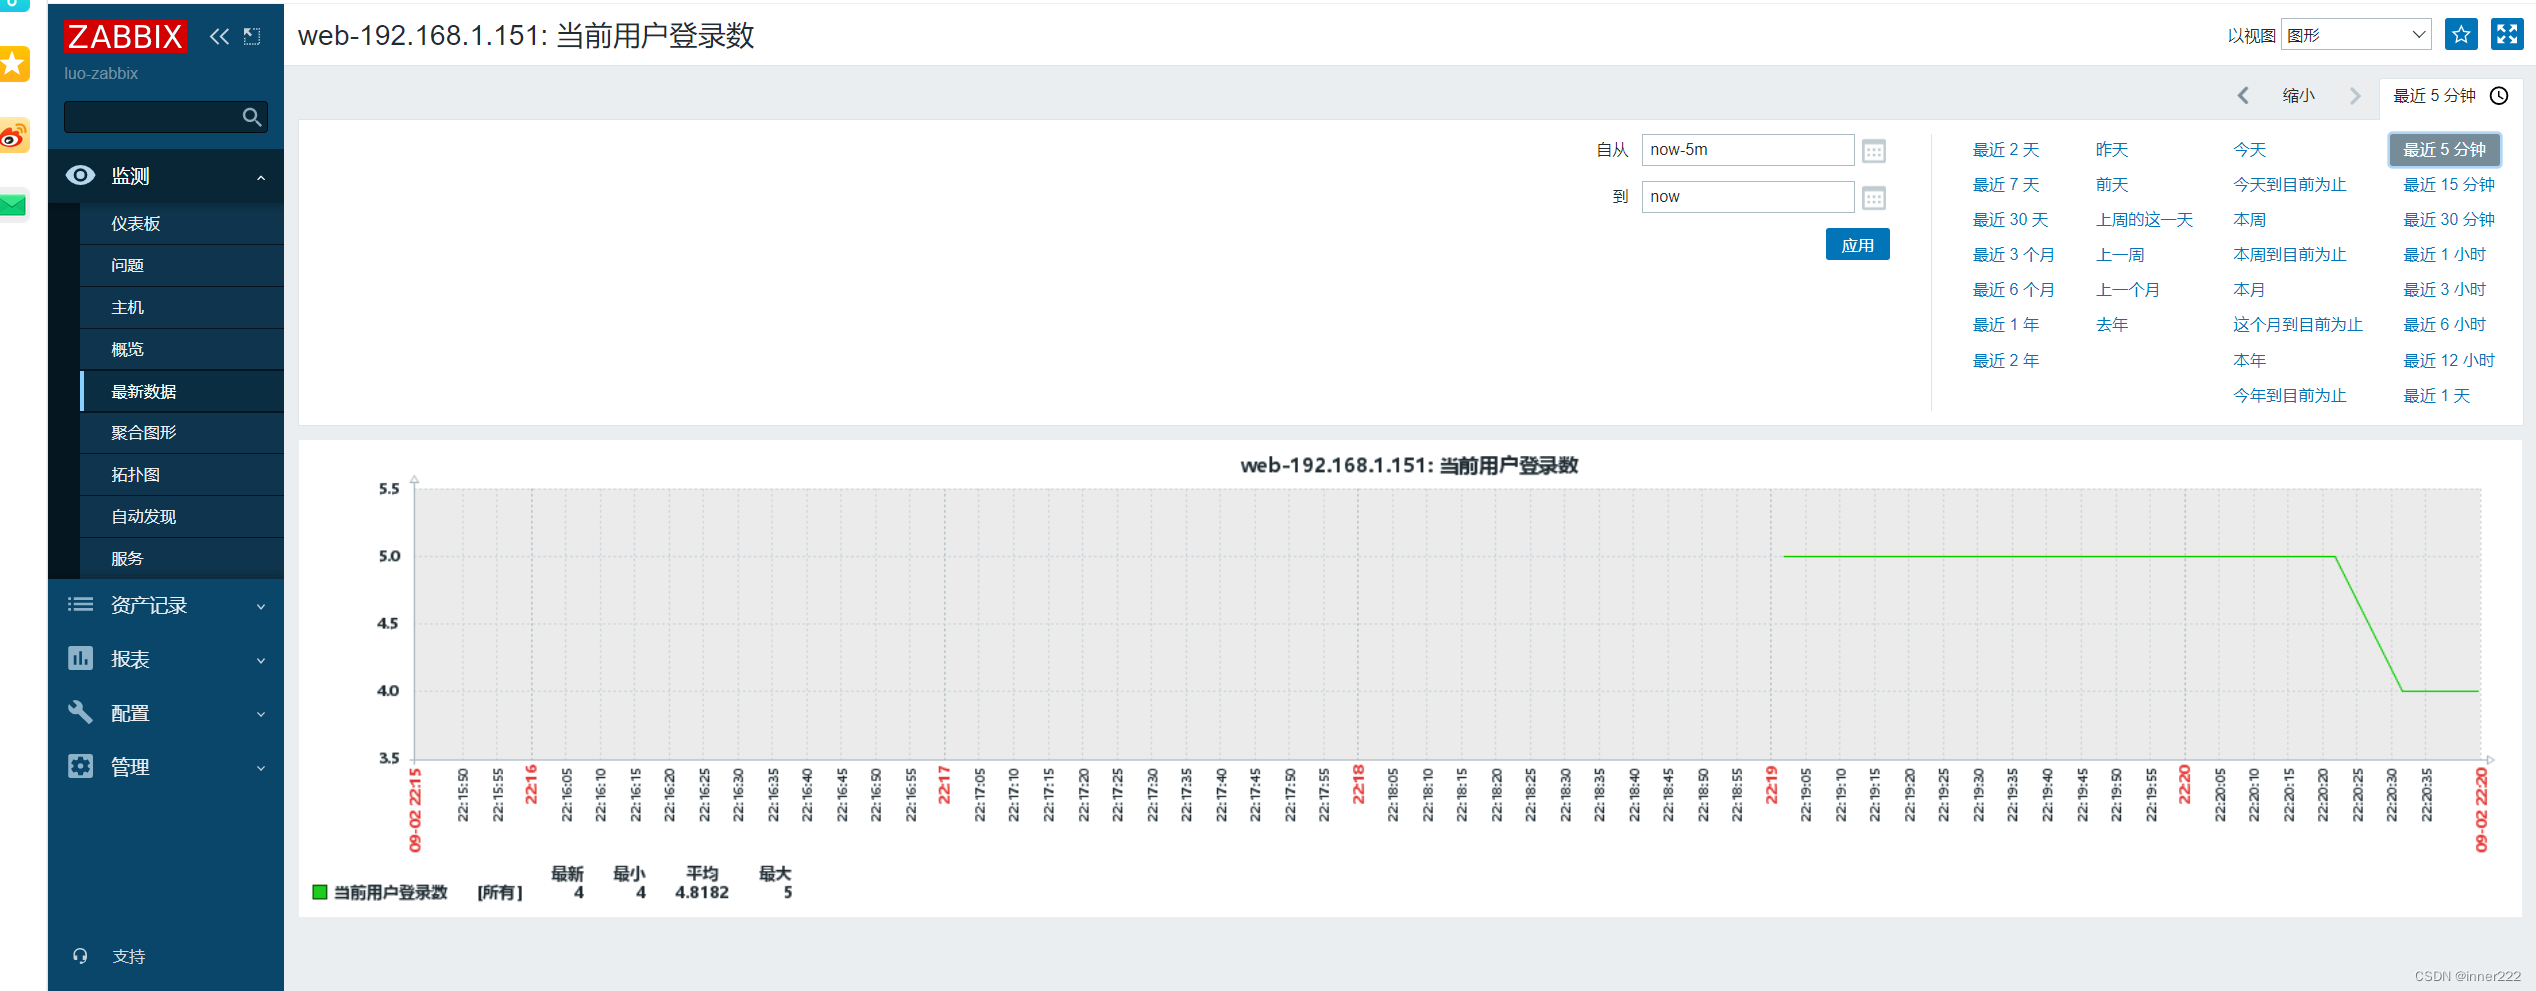
Task: Open 聚合图形 menu item
Action: pyautogui.click(x=182, y=432)
